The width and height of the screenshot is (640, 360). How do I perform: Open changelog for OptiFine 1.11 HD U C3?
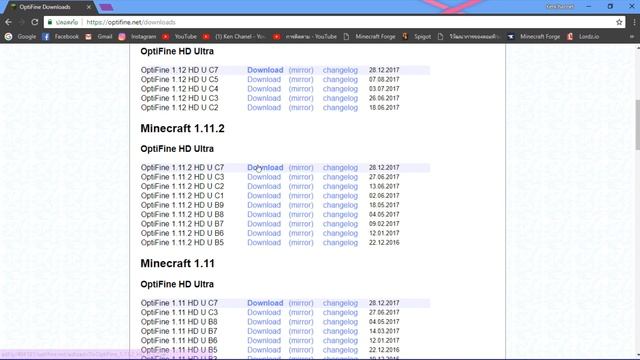(340, 313)
